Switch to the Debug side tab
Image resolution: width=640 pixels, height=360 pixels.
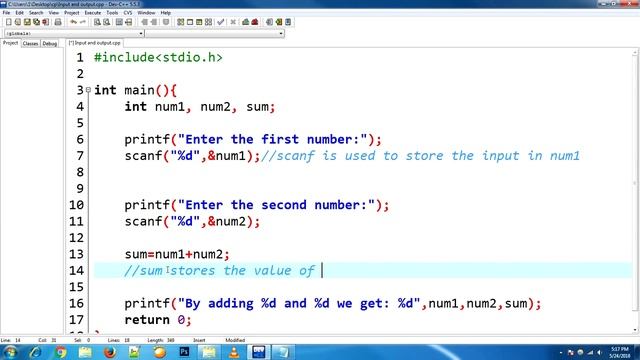coord(50,43)
